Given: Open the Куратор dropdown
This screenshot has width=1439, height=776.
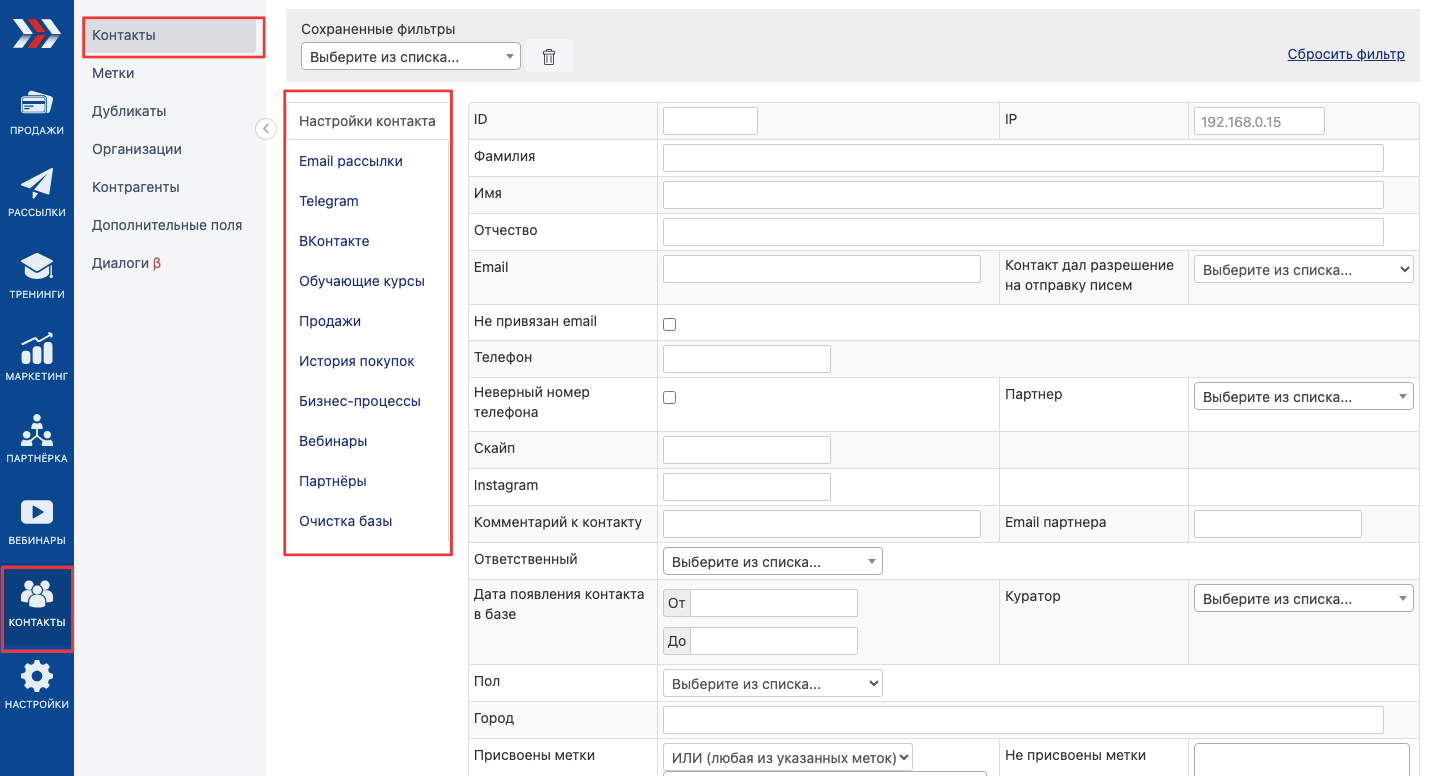Looking at the screenshot, I should click(x=1304, y=599).
